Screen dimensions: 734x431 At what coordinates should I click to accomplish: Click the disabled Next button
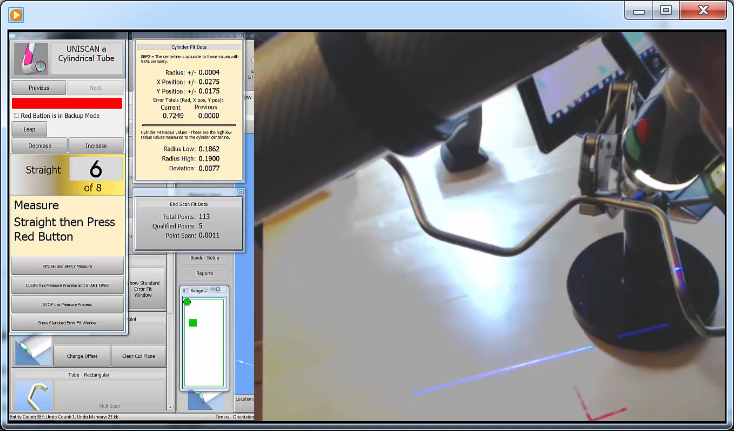coord(95,88)
